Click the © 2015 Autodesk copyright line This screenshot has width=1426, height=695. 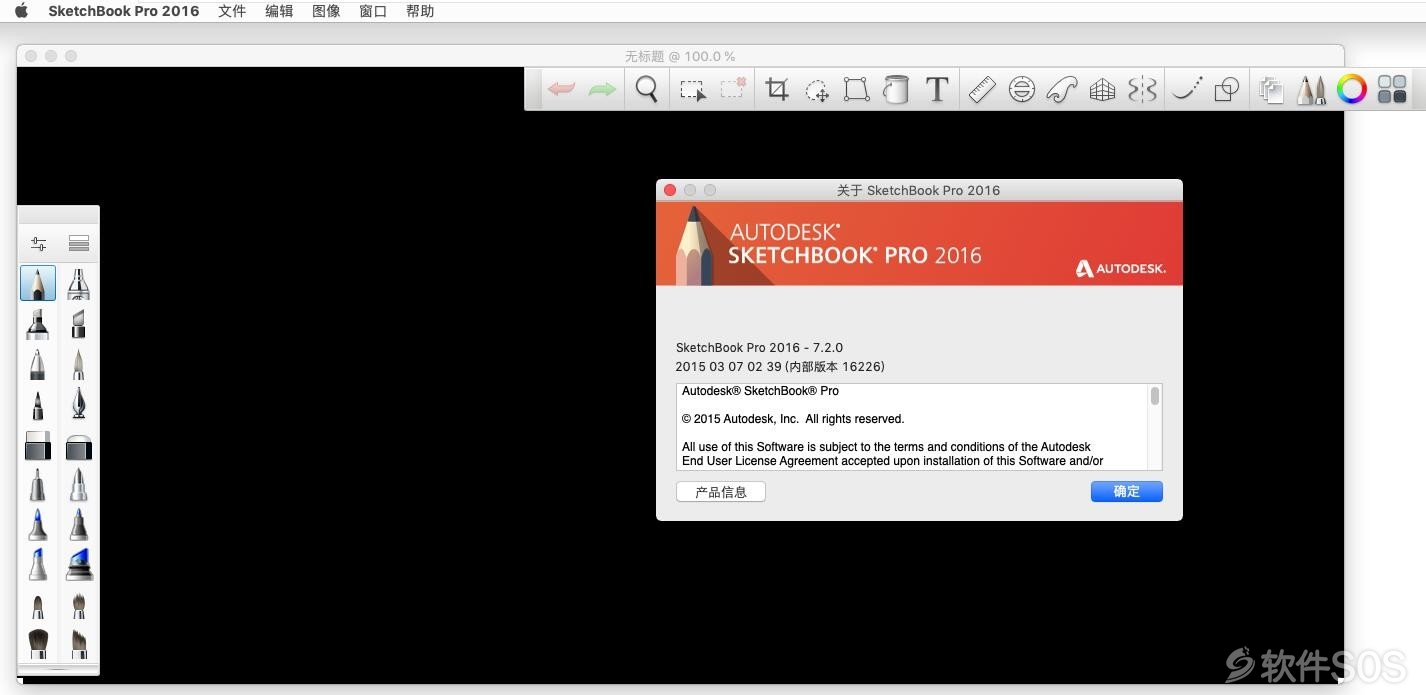pos(793,419)
